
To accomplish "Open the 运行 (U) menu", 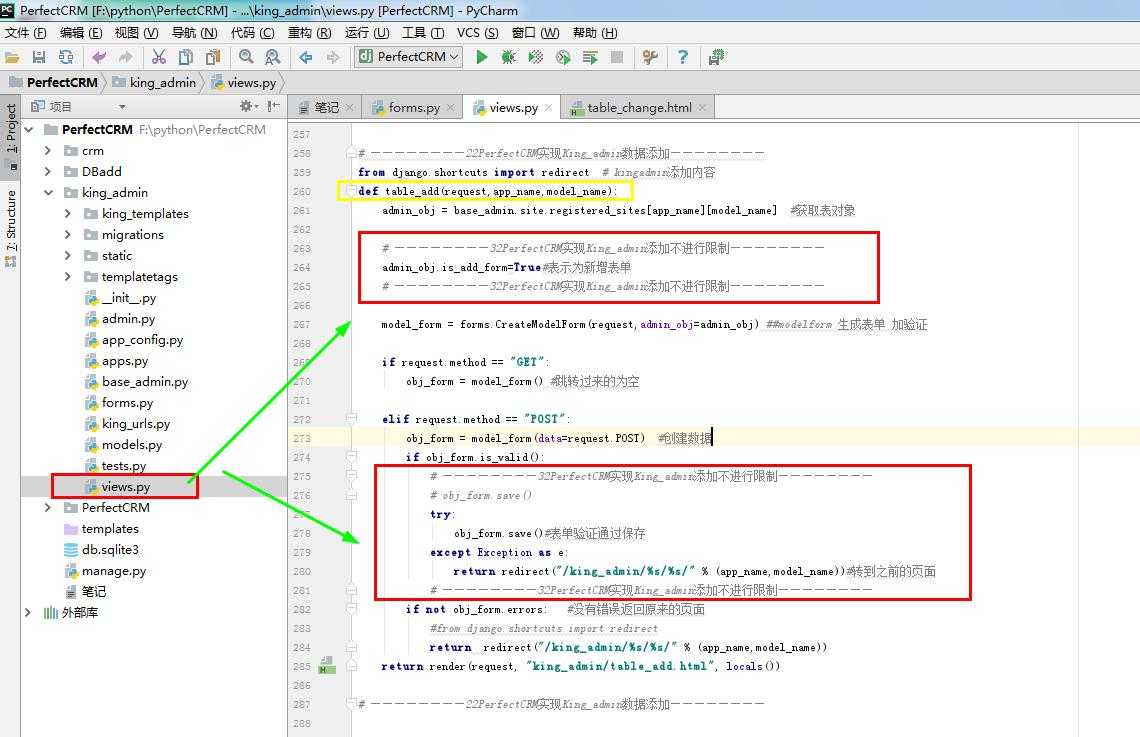I will pyautogui.click(x=366, y=33).
